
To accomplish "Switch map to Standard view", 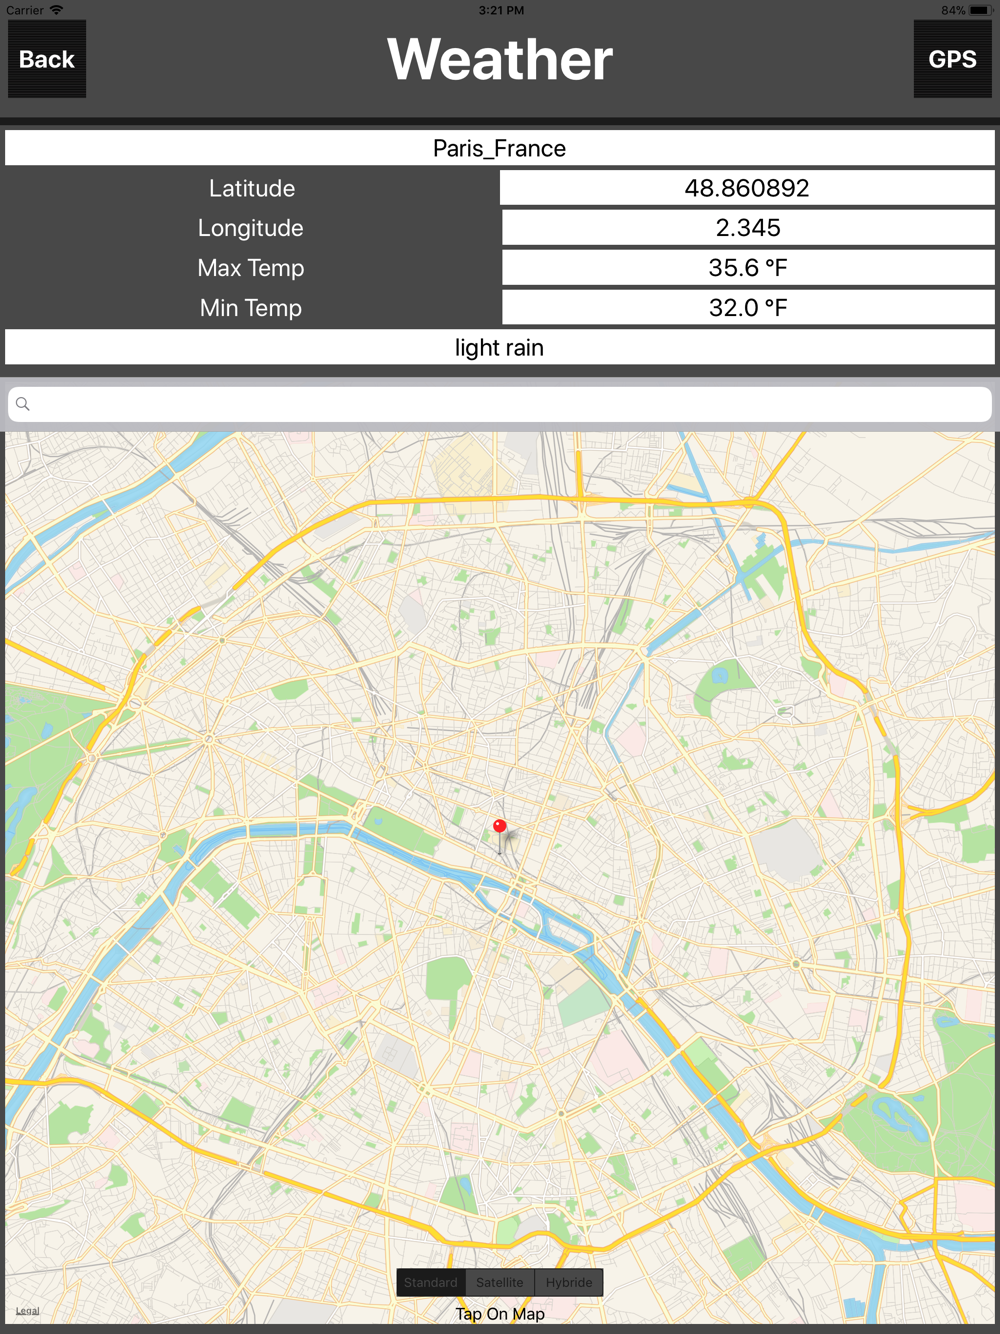I will [431, 1282].
